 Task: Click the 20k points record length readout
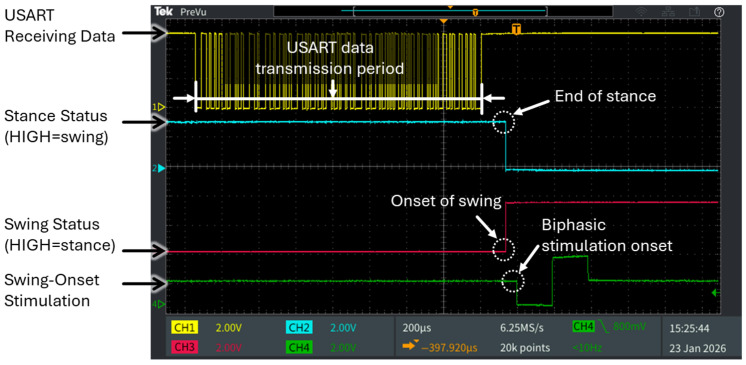[525, 348]
